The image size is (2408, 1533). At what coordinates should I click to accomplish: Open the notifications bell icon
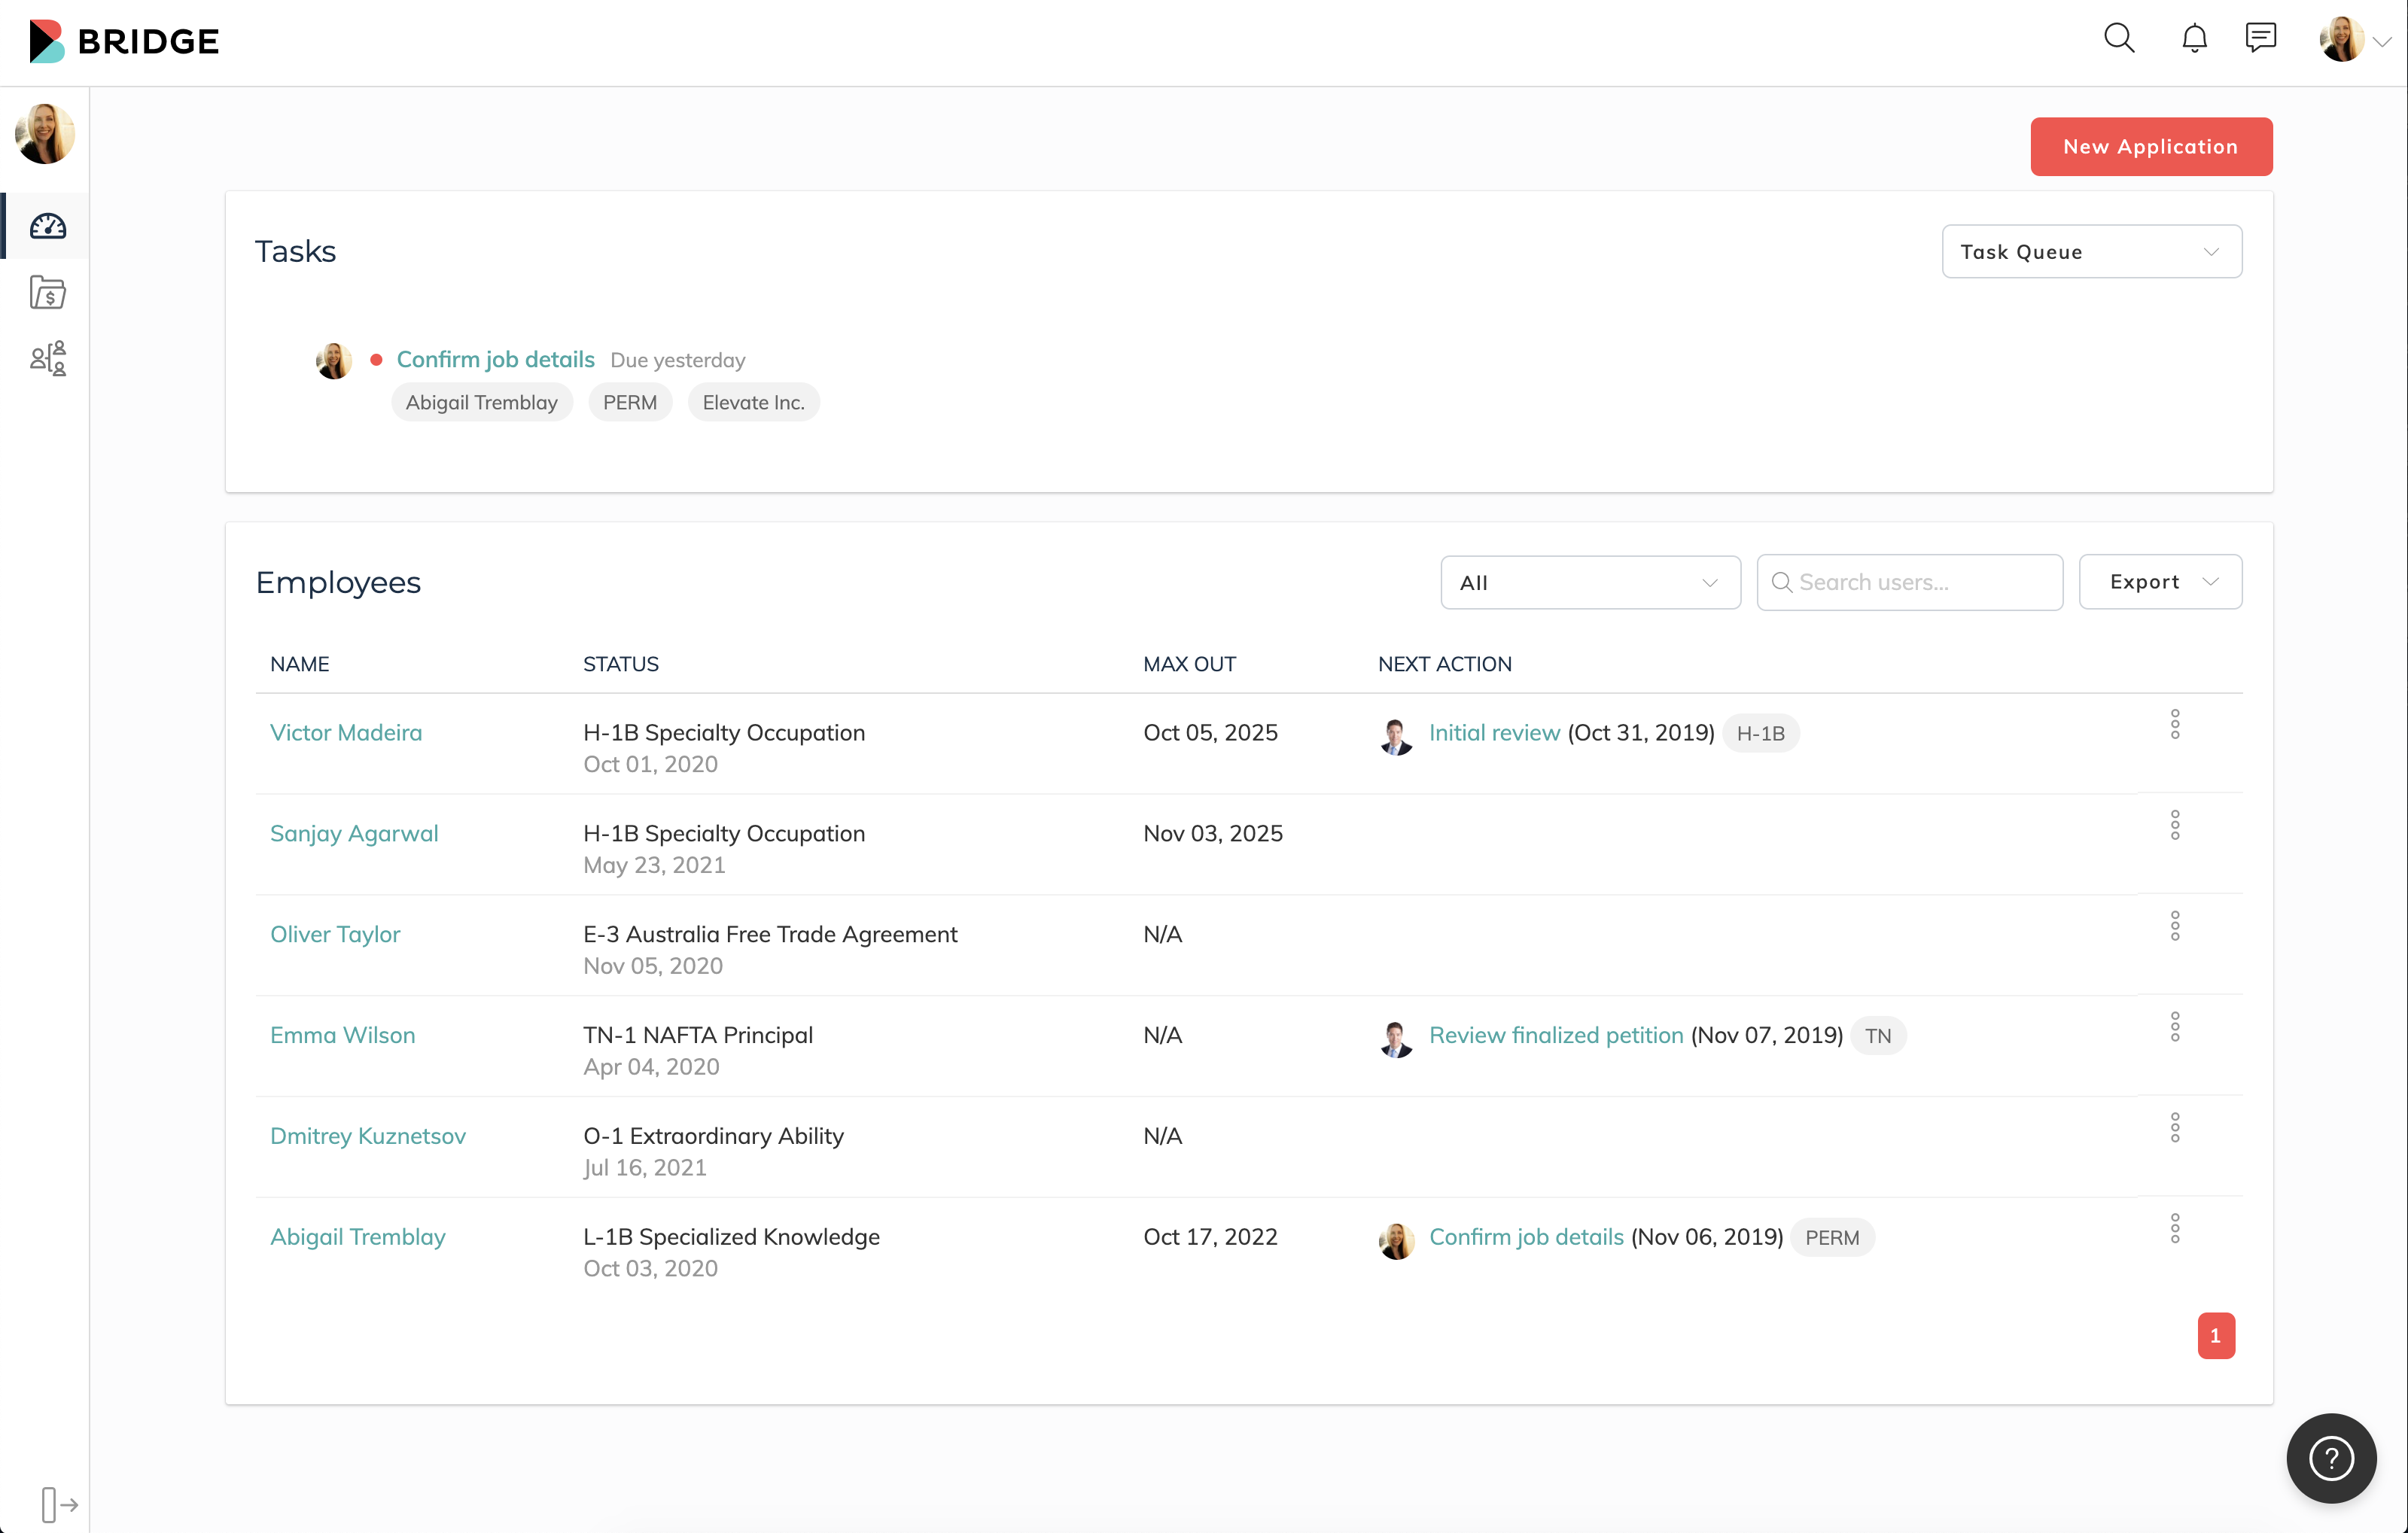click(2194, 39)
